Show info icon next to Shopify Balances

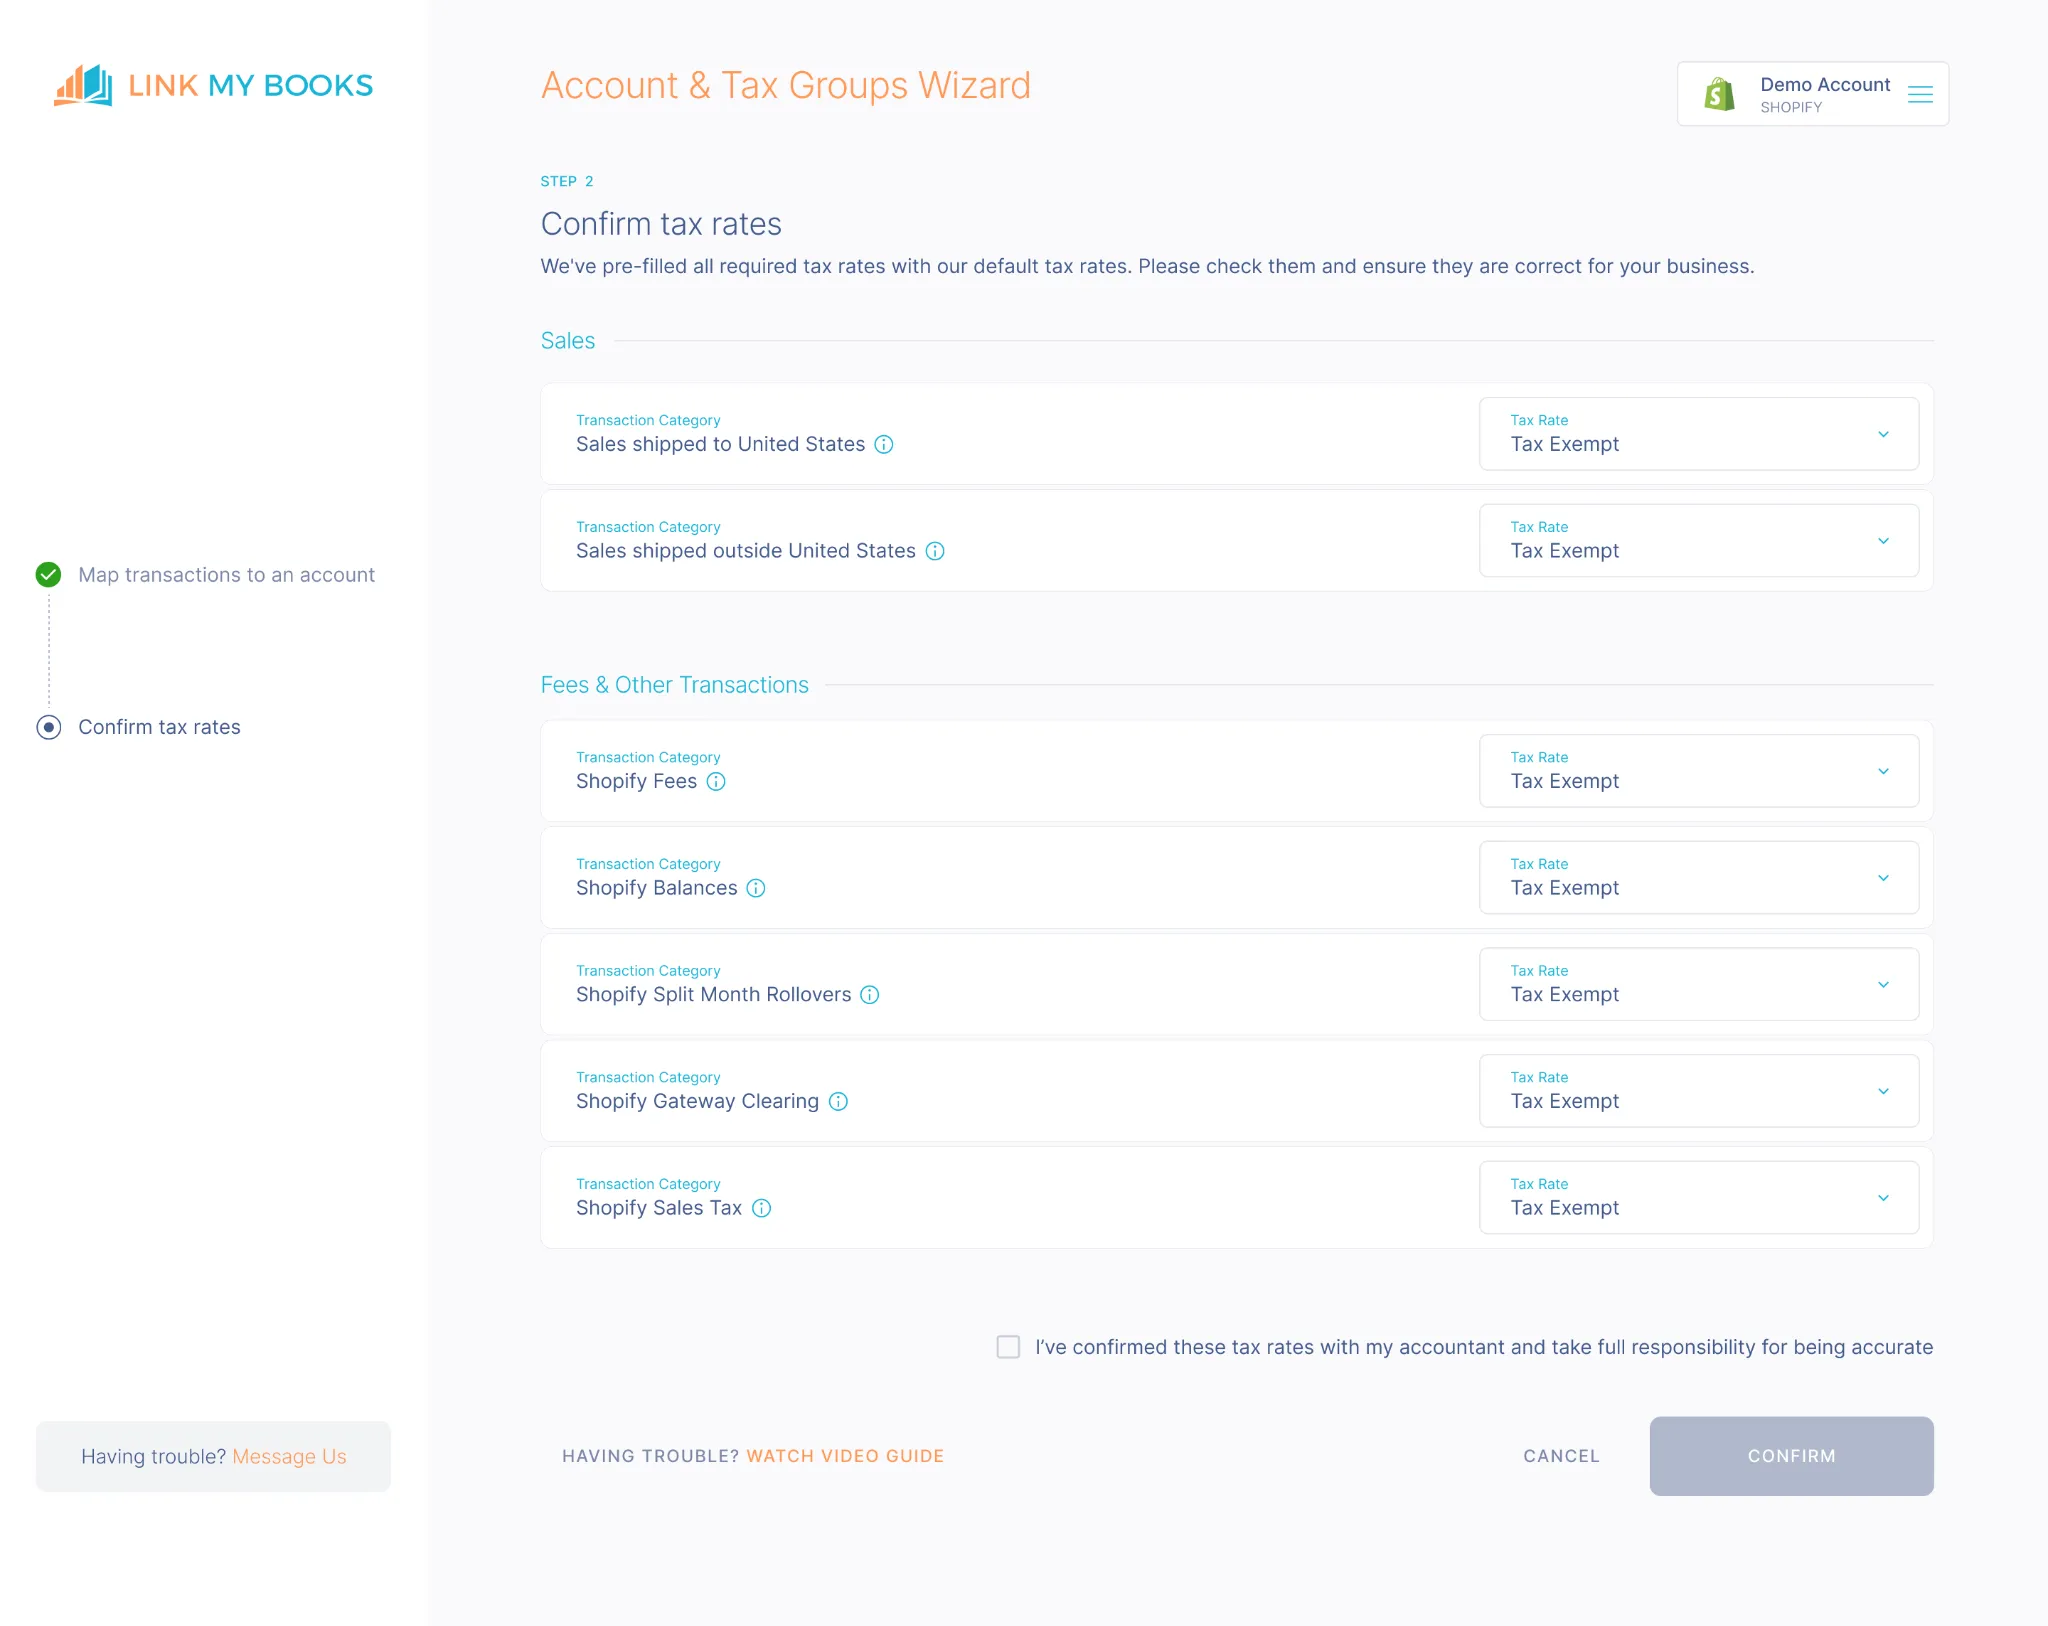click(756, 888)
